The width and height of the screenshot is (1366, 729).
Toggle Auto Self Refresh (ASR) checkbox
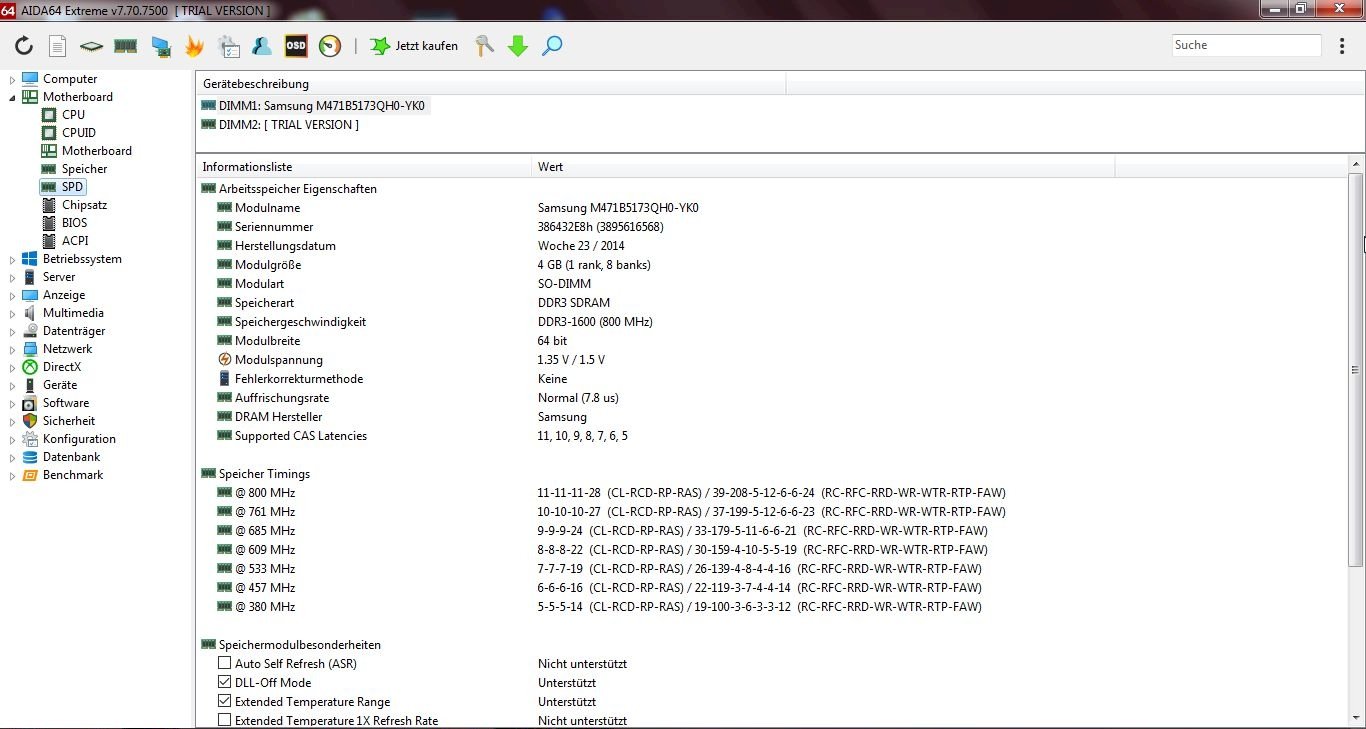[x=225, y=663]
